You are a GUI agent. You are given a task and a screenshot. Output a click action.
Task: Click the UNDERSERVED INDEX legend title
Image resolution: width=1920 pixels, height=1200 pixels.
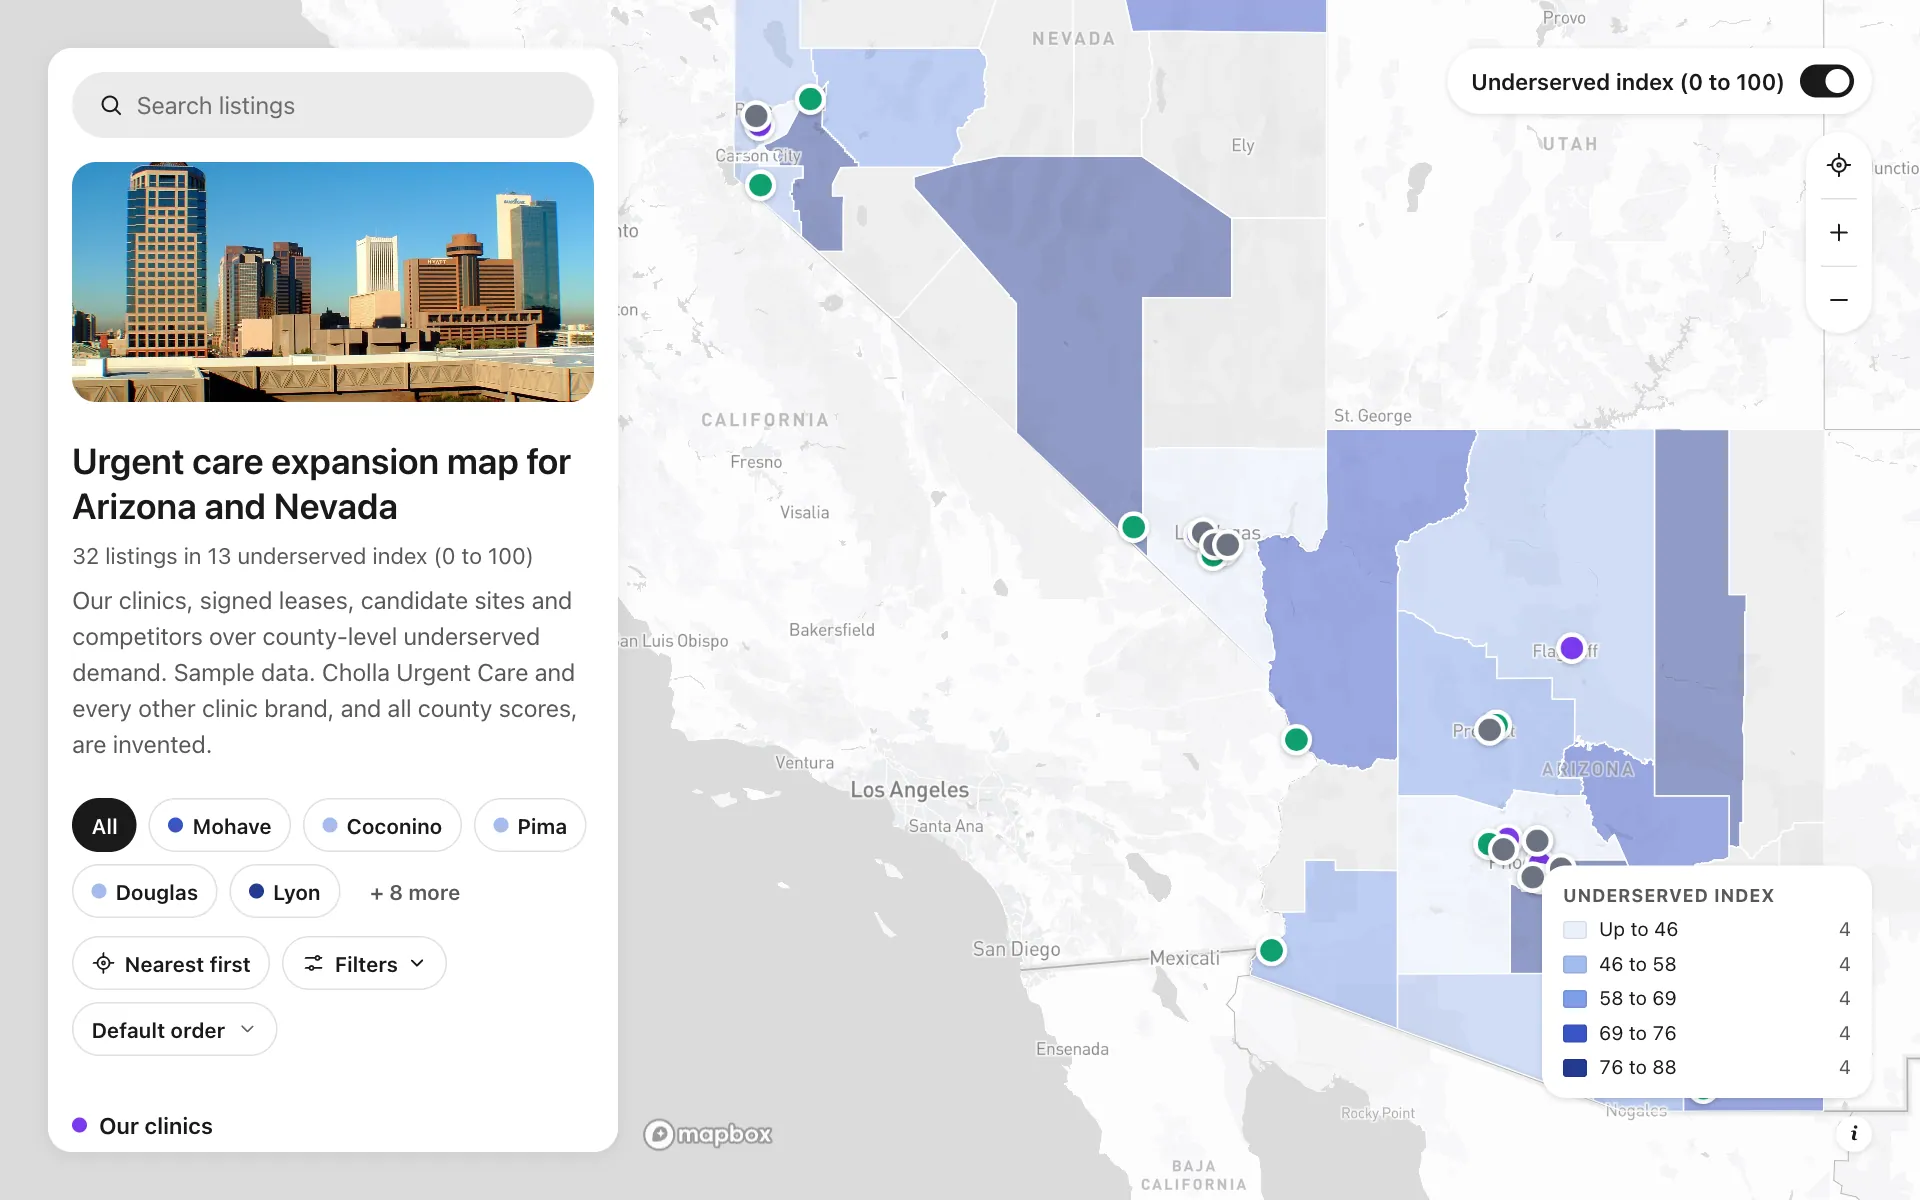coord(1668,896)
